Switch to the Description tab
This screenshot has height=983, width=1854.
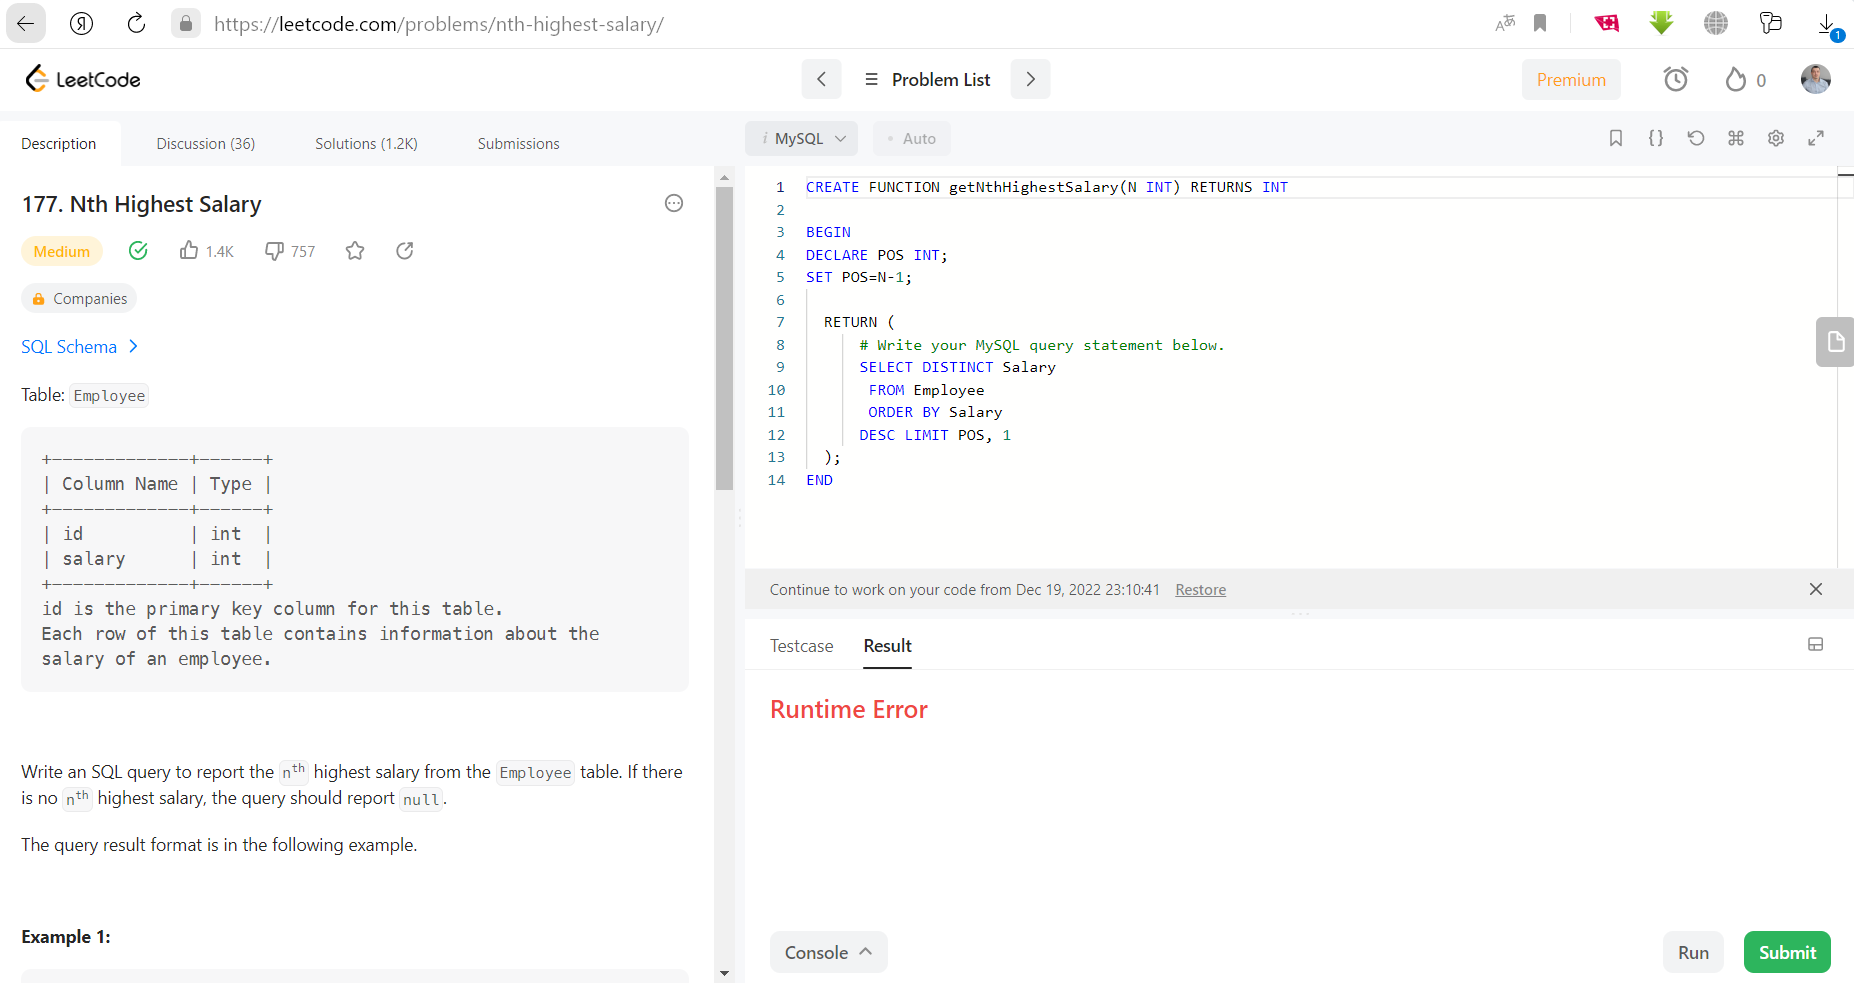59,144
